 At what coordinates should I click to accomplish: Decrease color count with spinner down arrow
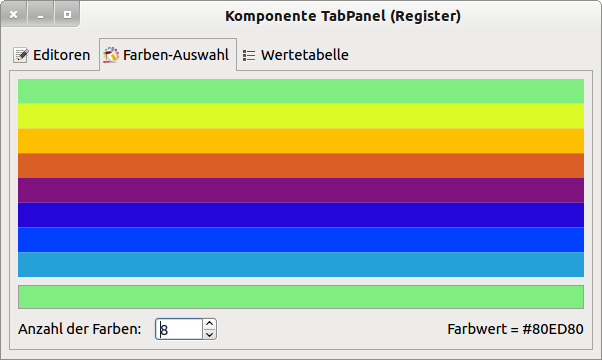(x=209, y=334)
